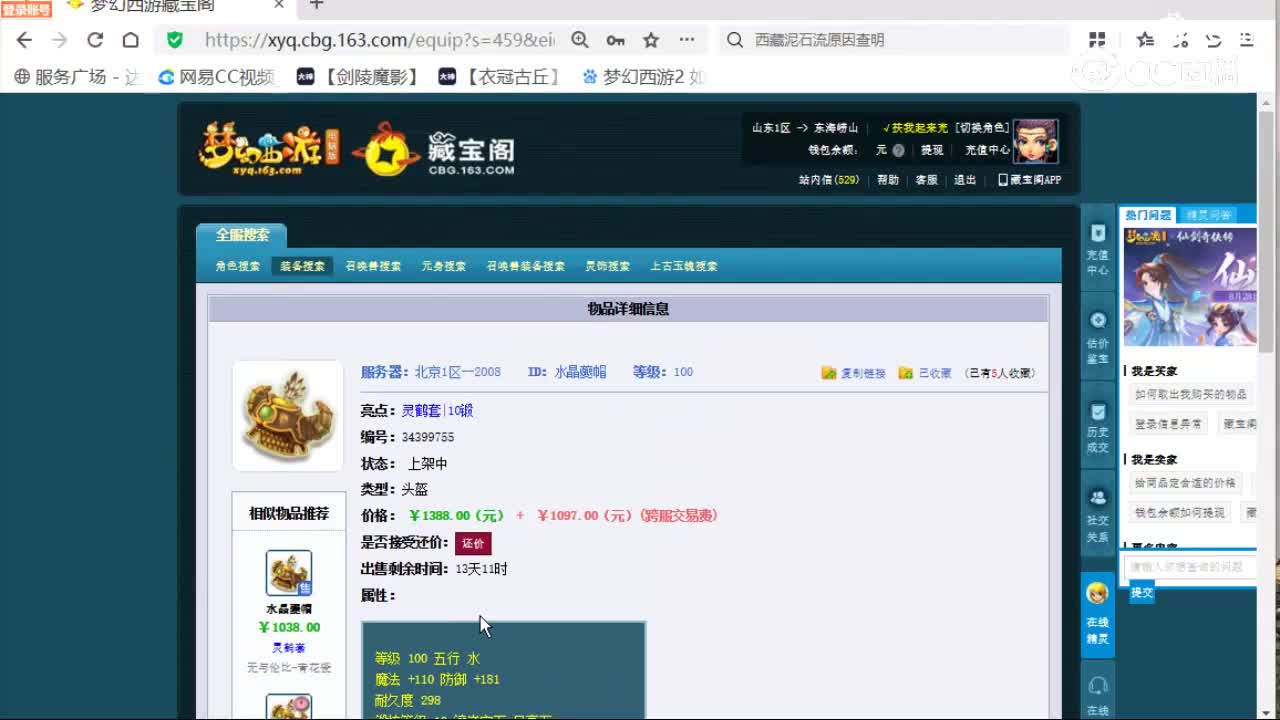Click the helmet item image
The image size is (1280, 720).
pos(288,416)
